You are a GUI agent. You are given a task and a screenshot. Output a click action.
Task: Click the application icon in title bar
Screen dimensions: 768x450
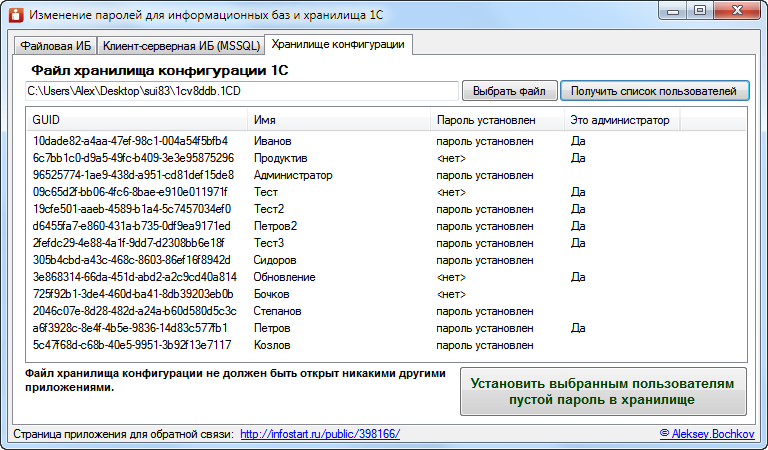click(16, 15)
